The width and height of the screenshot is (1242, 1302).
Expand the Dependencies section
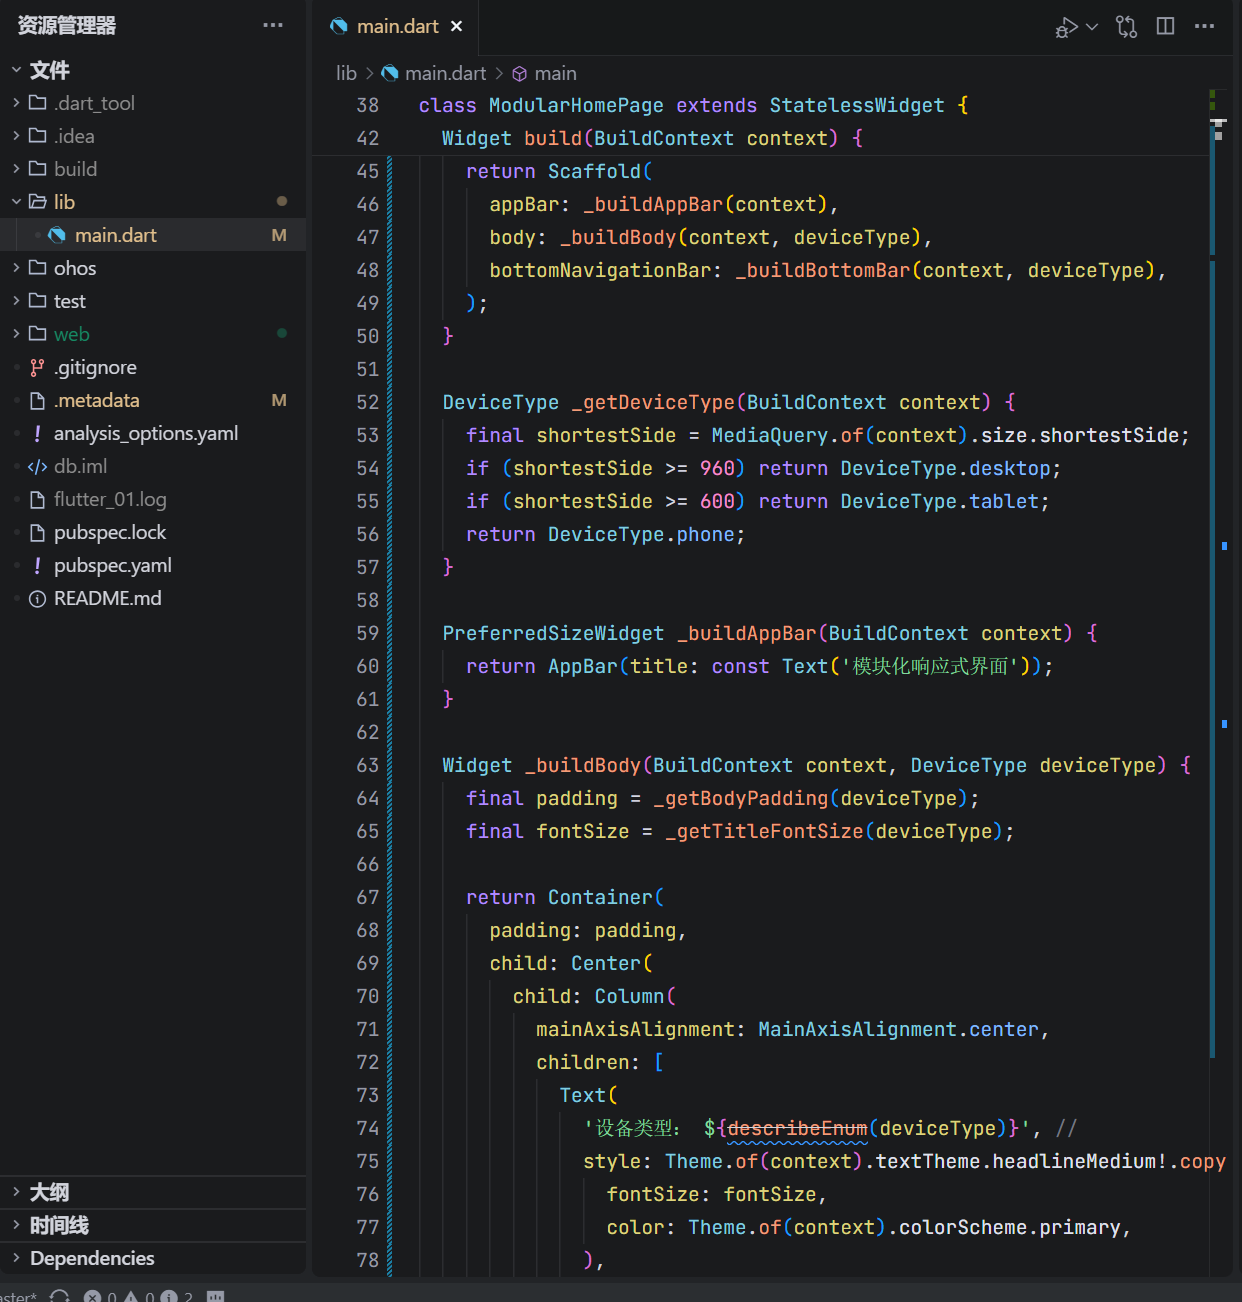click(153, 1258)
